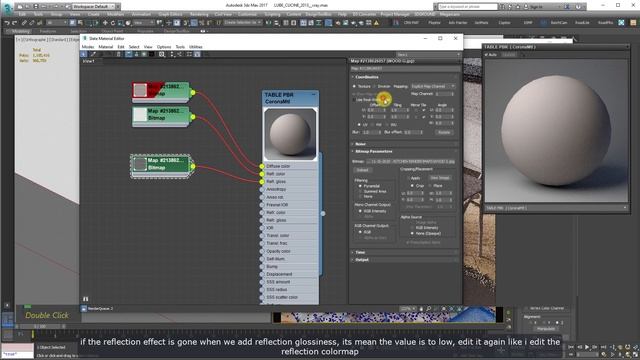Click the Auto toggle in preview window
This screenshot has height=360, width=640.
coord(491,55)
